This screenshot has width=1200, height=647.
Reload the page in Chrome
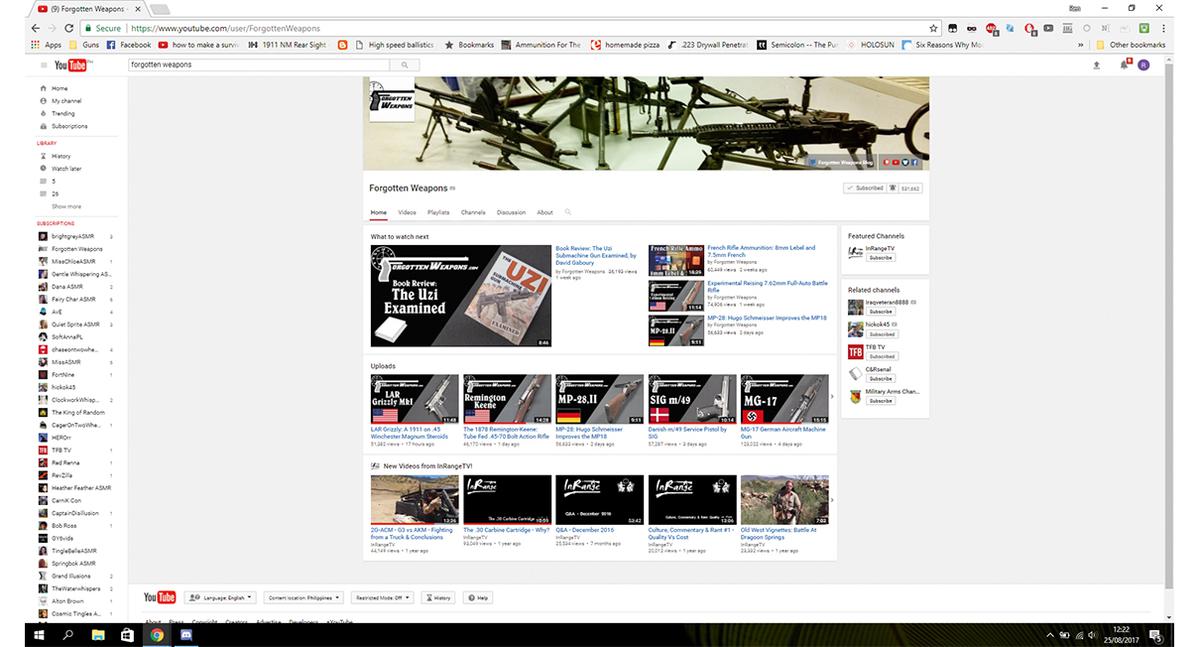point(70,28)
